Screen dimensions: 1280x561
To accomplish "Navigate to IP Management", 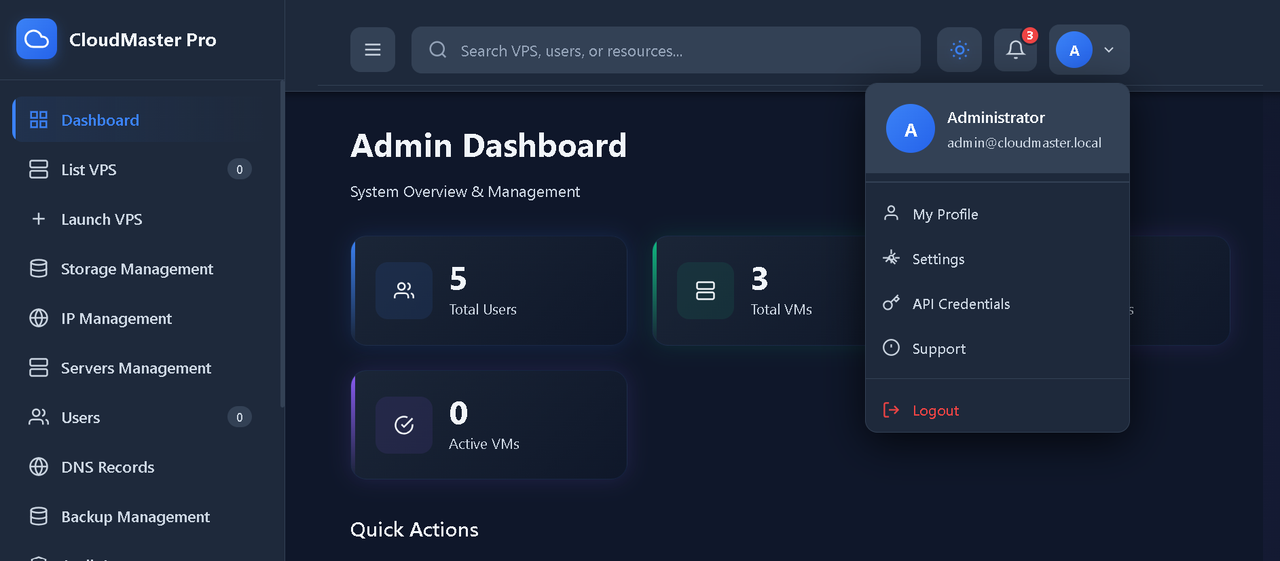I will click(x=142, y=318).
